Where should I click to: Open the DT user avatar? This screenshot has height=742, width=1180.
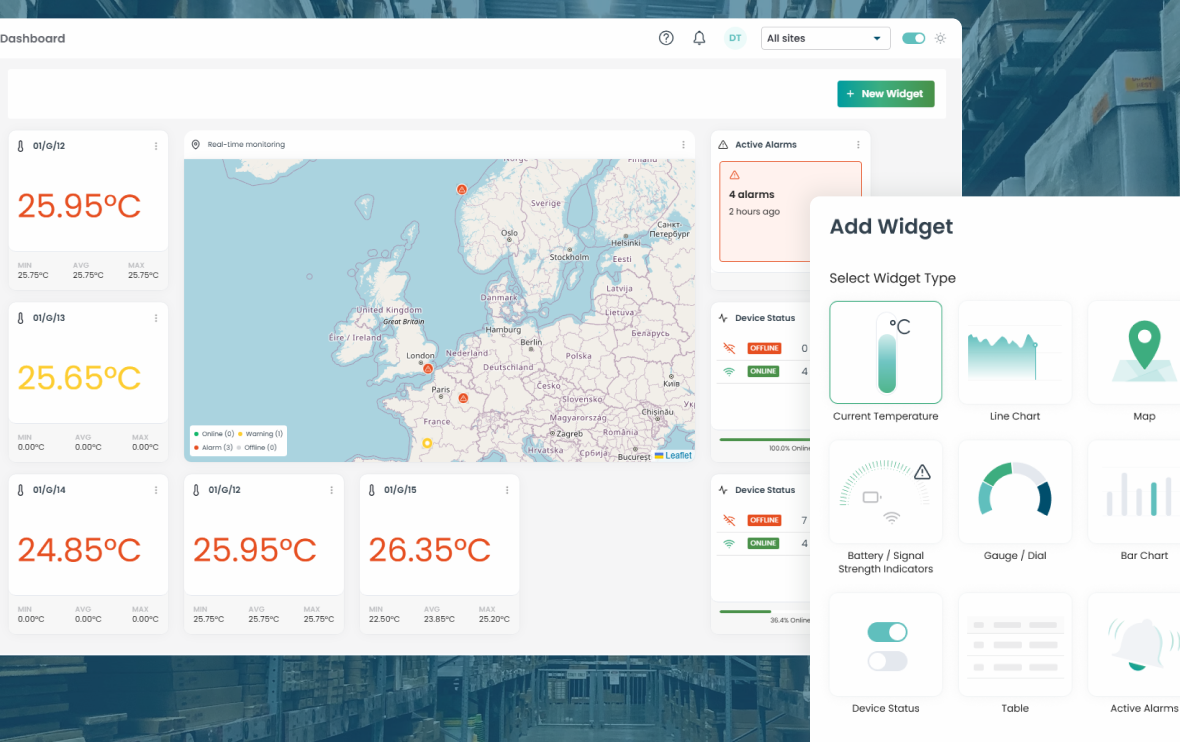[734, 38]
